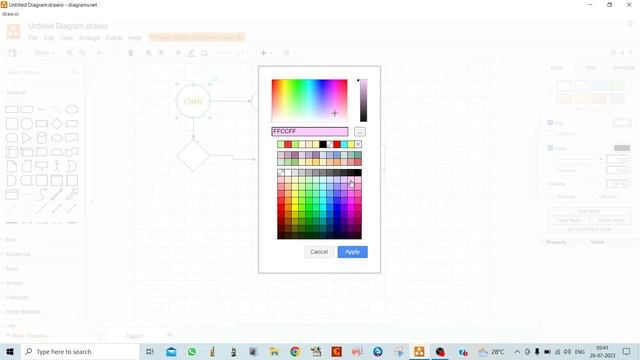The width and height of the screenshot is (640, 360).
Task: Click the More Shapes button
Action: [29, 336]
